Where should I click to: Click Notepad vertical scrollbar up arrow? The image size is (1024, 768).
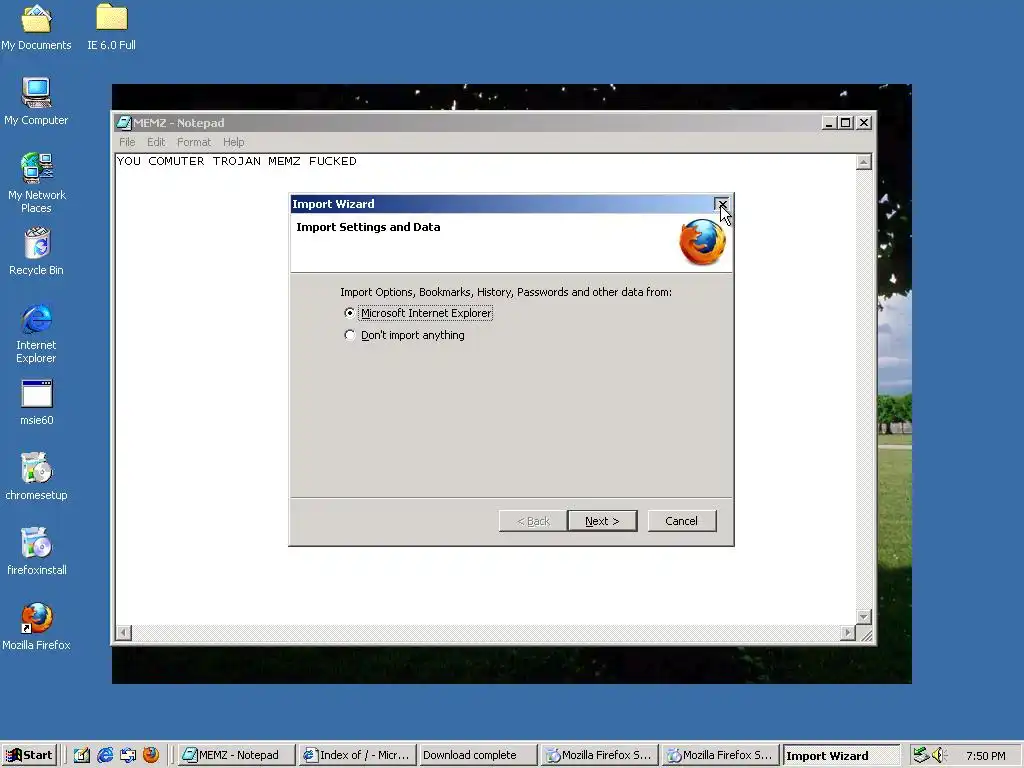click(863, 162)
